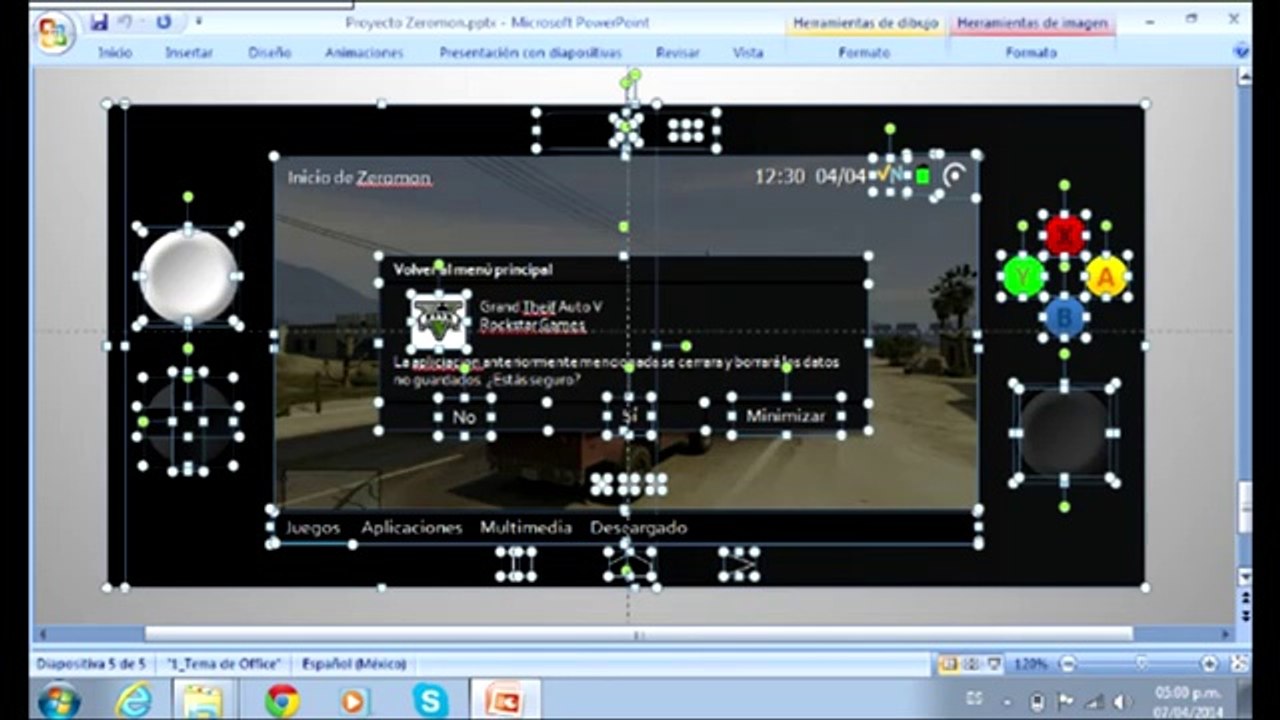Image resolution: width=1280 pixels, height=720 pixels.
Task: Open Formato under Herramientas de dibujo
Action: [864, 53]
